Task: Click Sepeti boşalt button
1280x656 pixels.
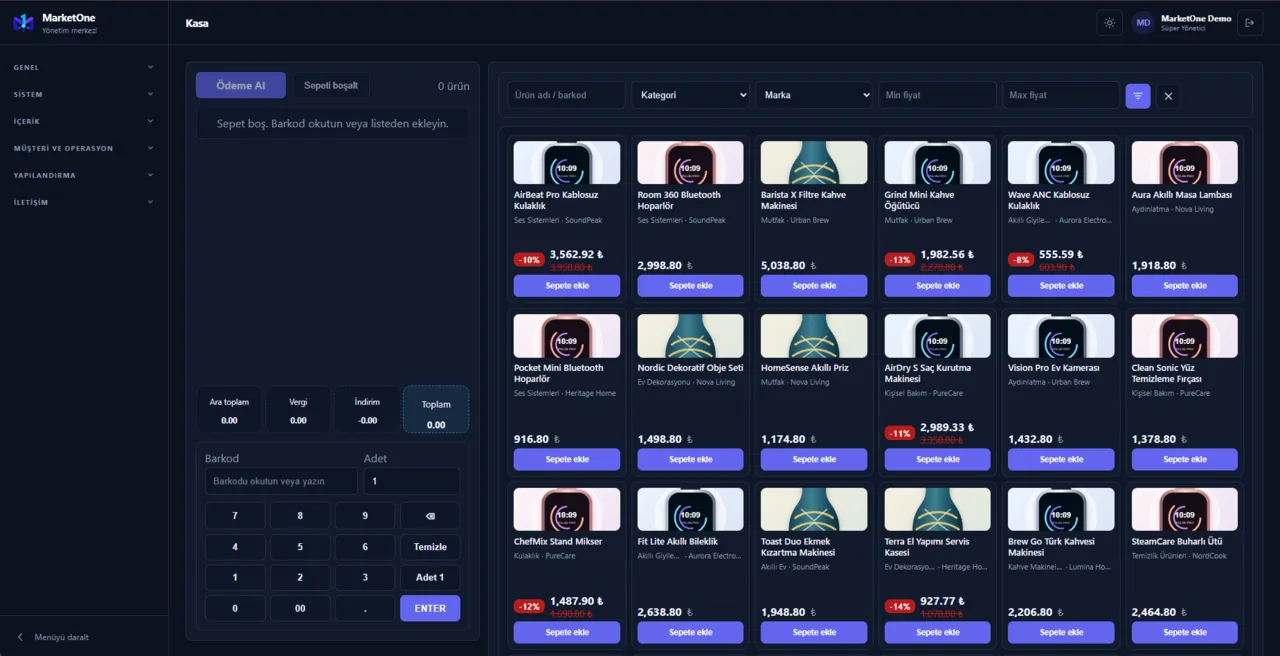Action: click(331, 85)
